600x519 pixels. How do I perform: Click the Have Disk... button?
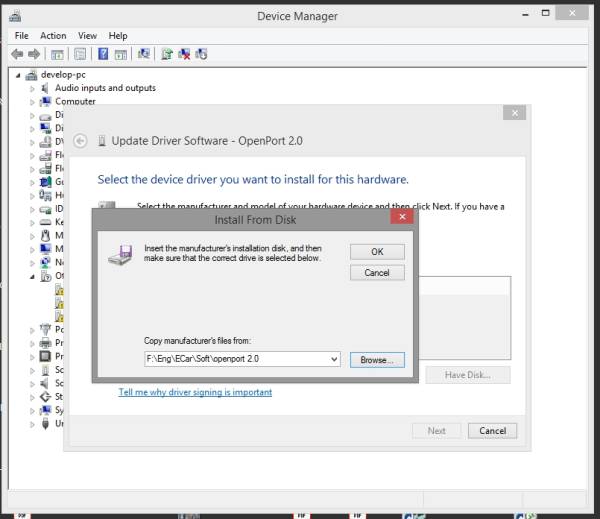(468, 375)
